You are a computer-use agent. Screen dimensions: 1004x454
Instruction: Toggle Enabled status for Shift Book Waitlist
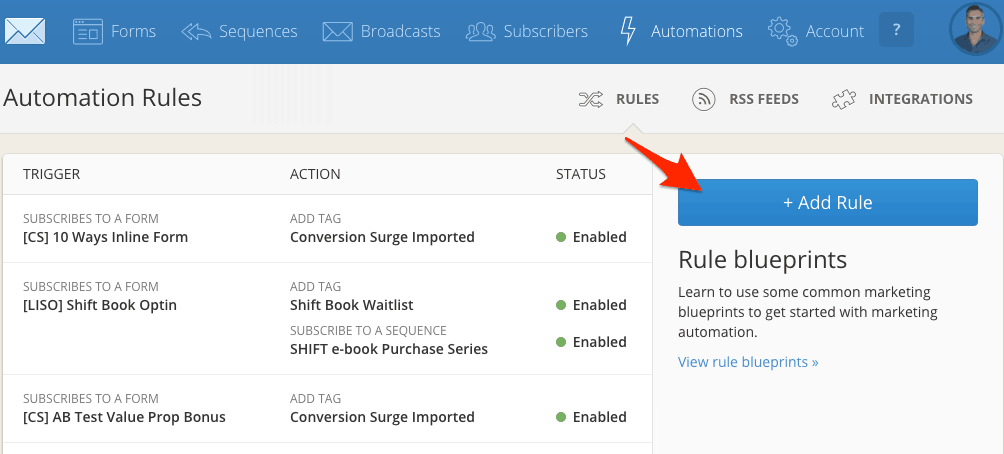tap(591, 305)
